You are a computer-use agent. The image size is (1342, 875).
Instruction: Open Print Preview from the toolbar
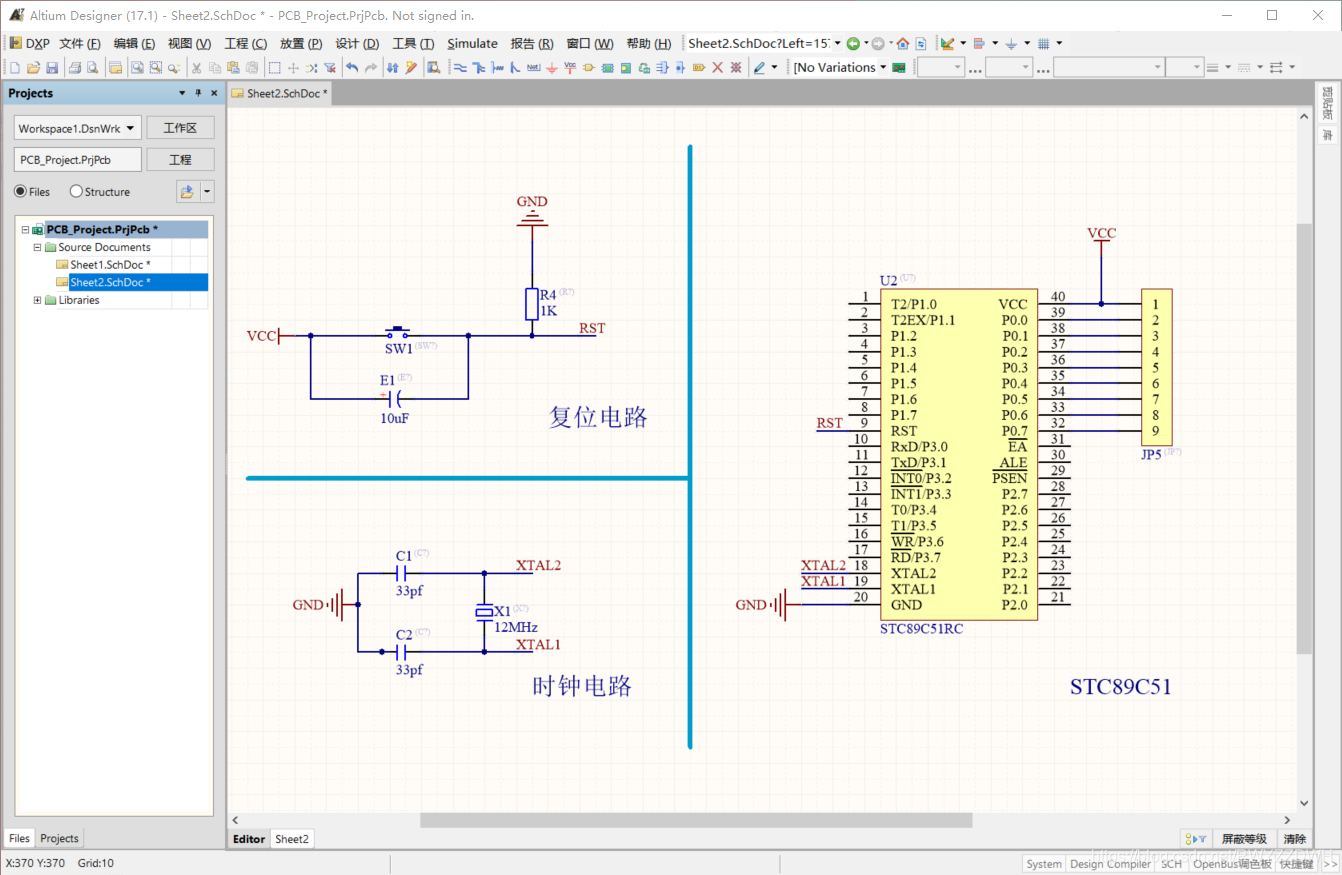pyautogui.click(x=92, y=68)
